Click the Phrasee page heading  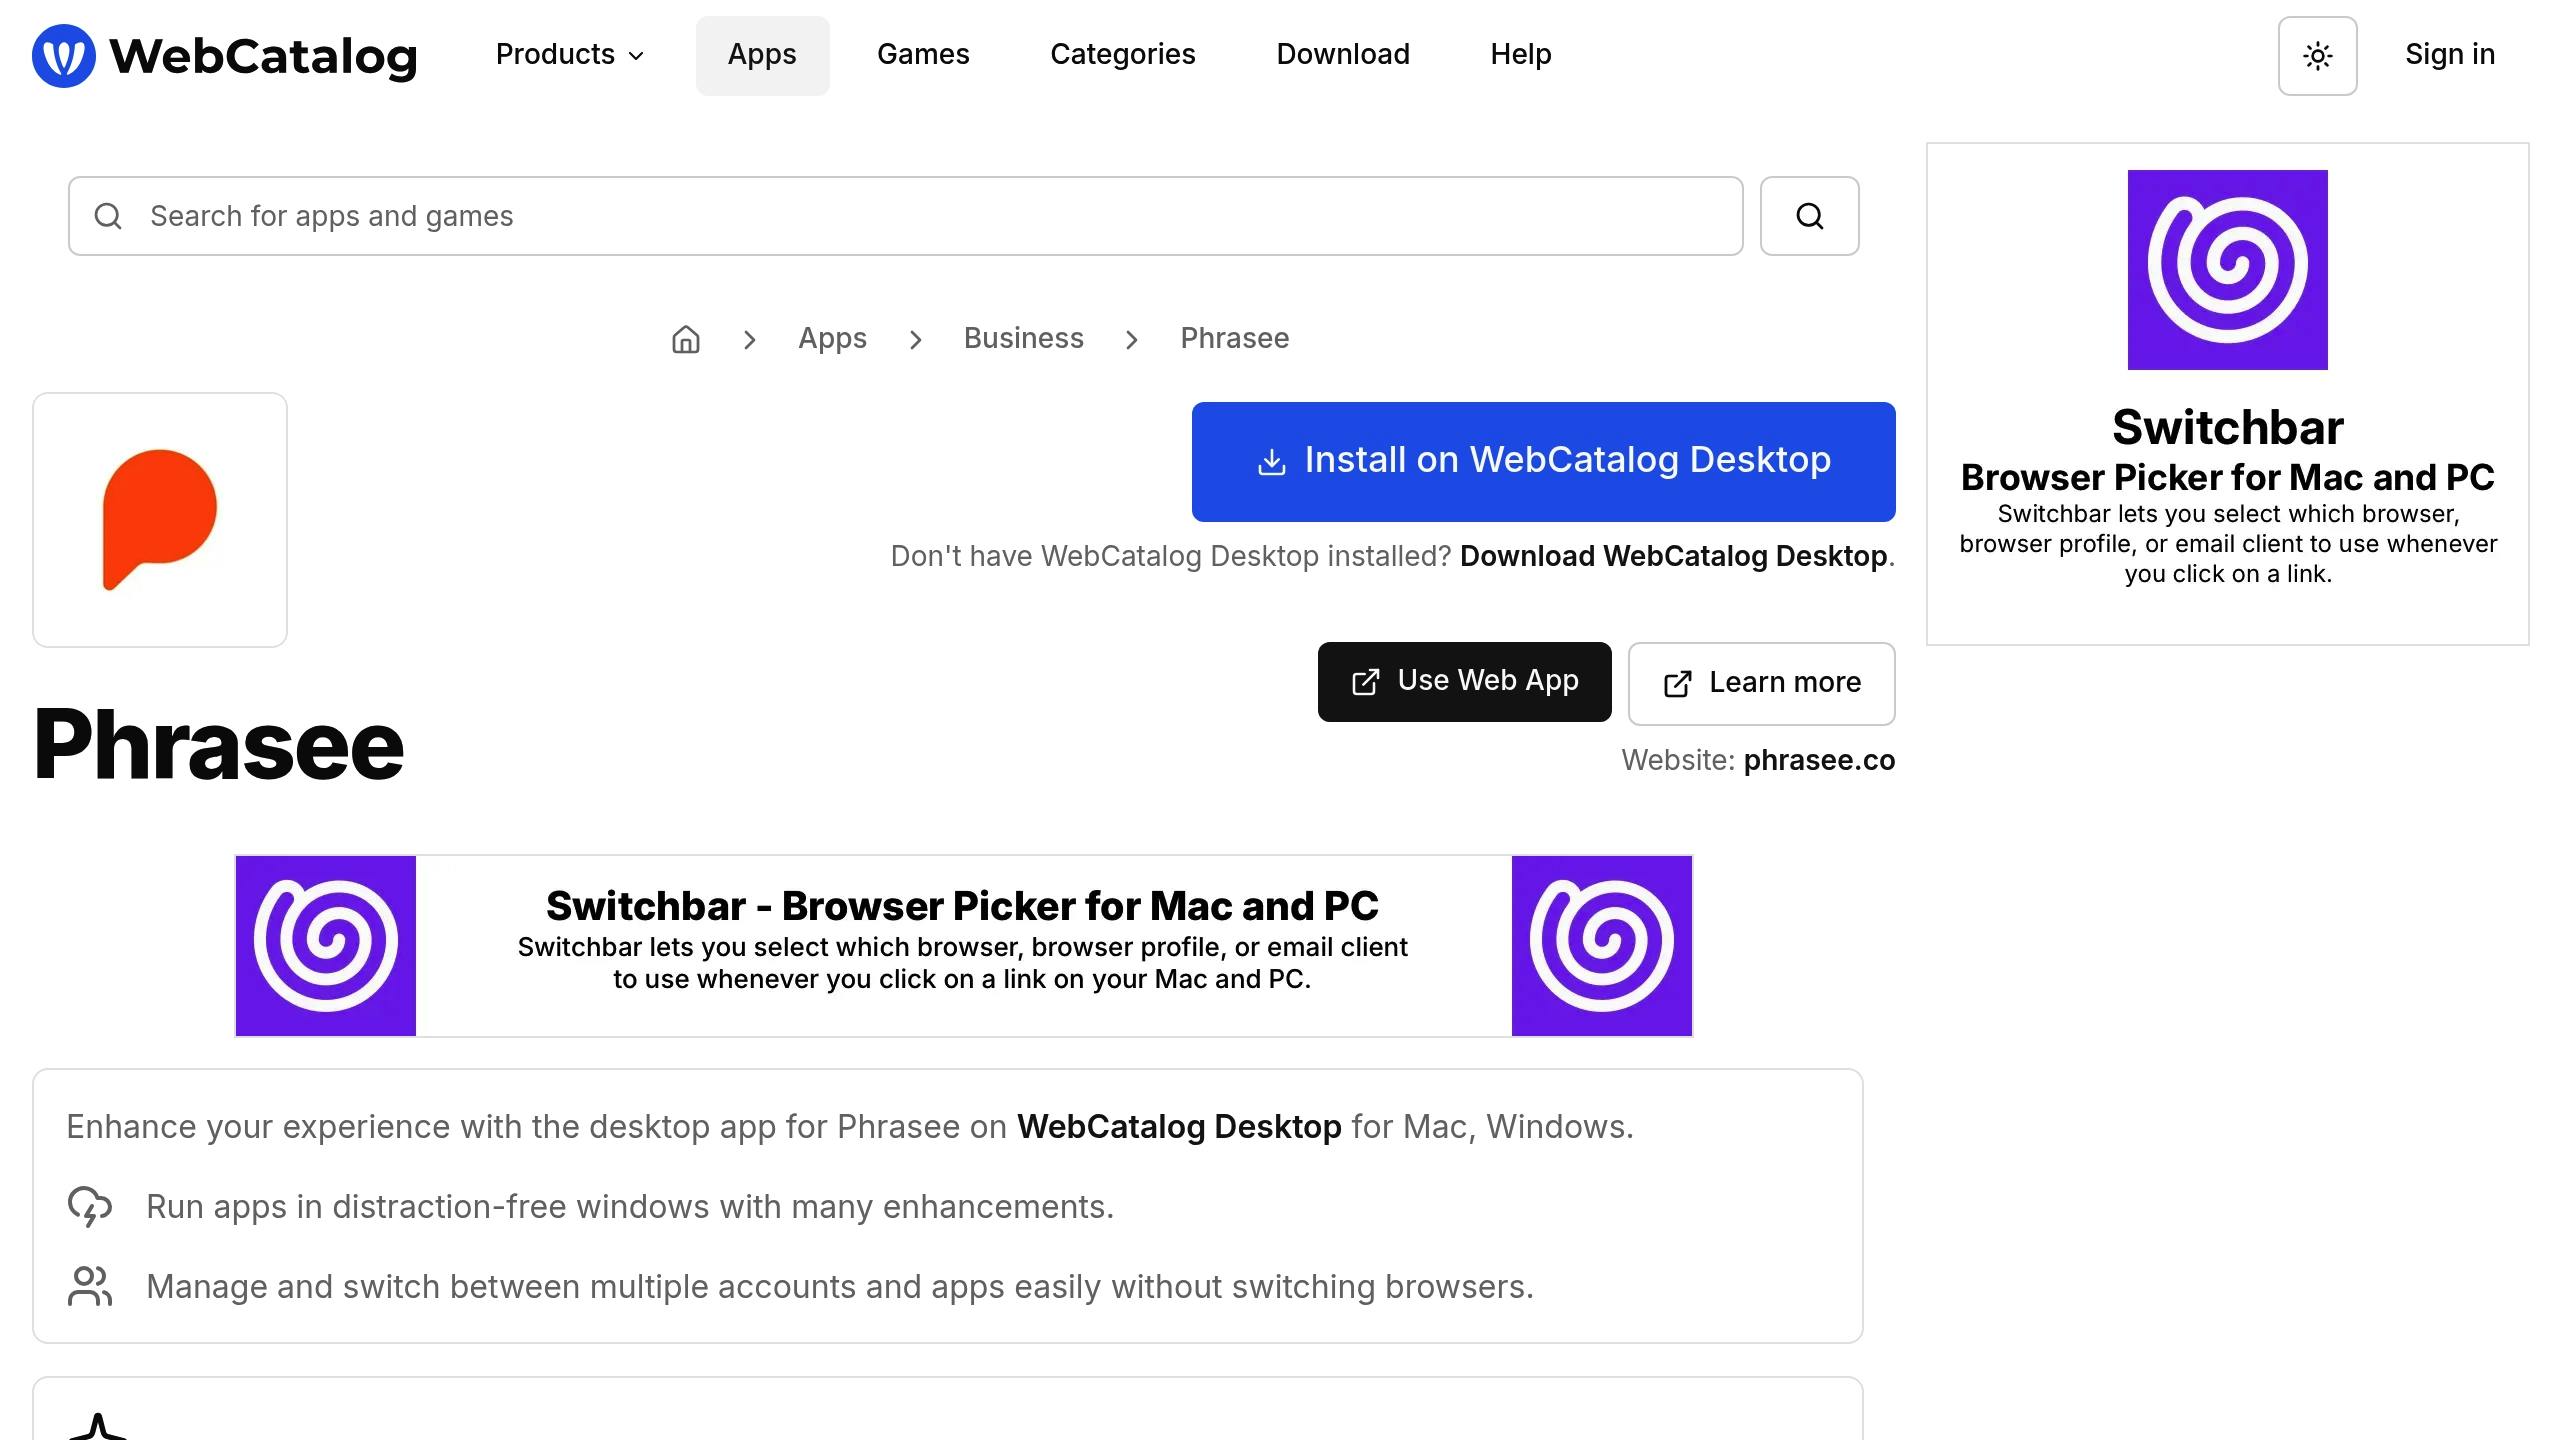(x=219, y=744)
